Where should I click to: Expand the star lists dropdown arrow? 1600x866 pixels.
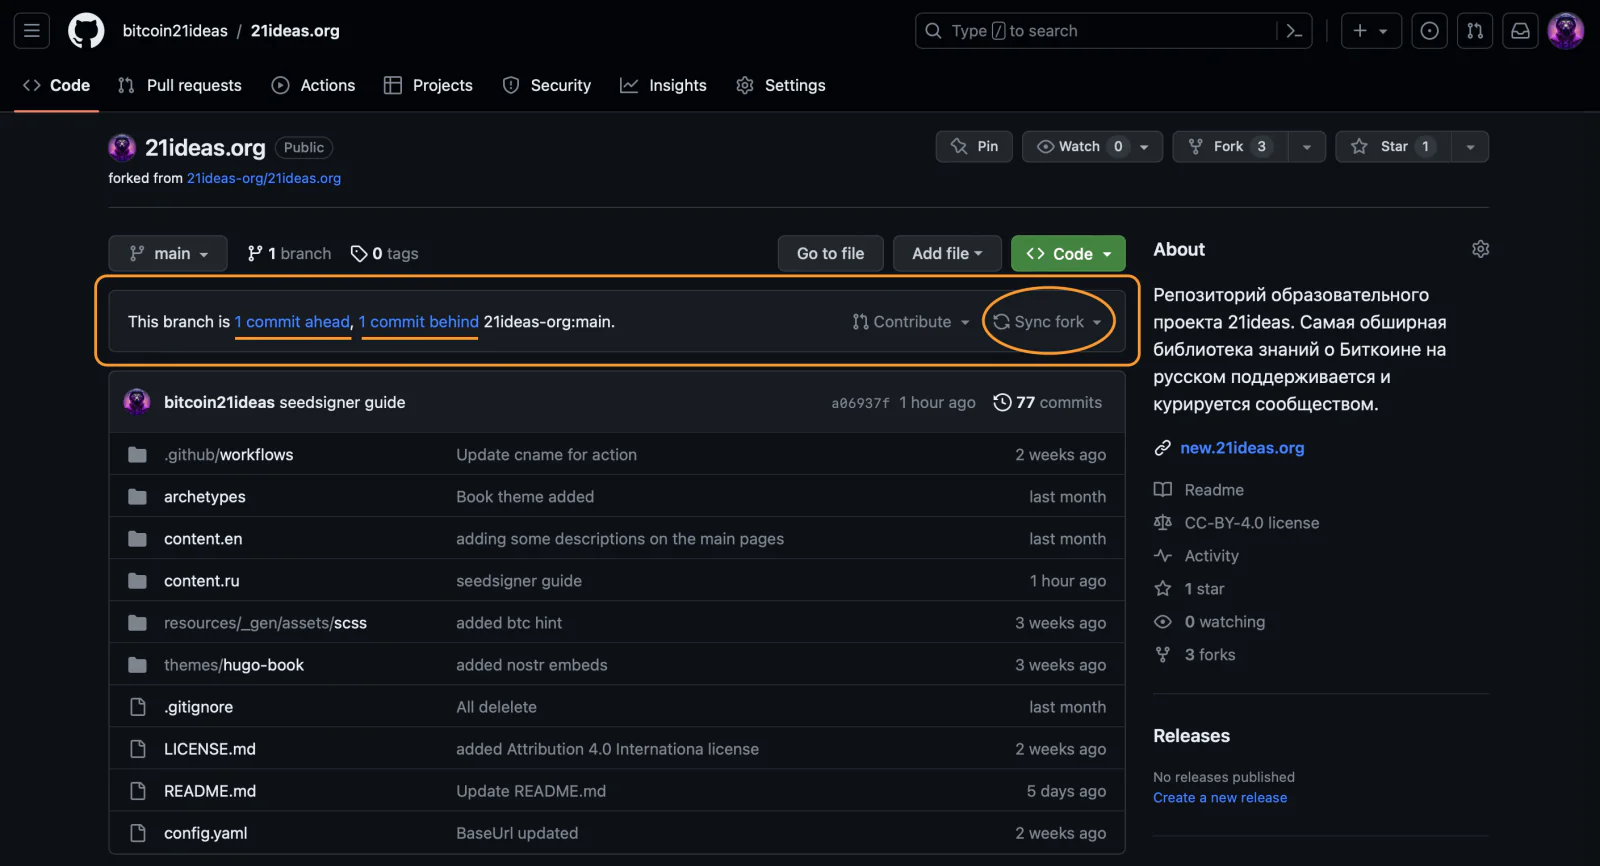pyautogui.click(x=1470, y=147)
